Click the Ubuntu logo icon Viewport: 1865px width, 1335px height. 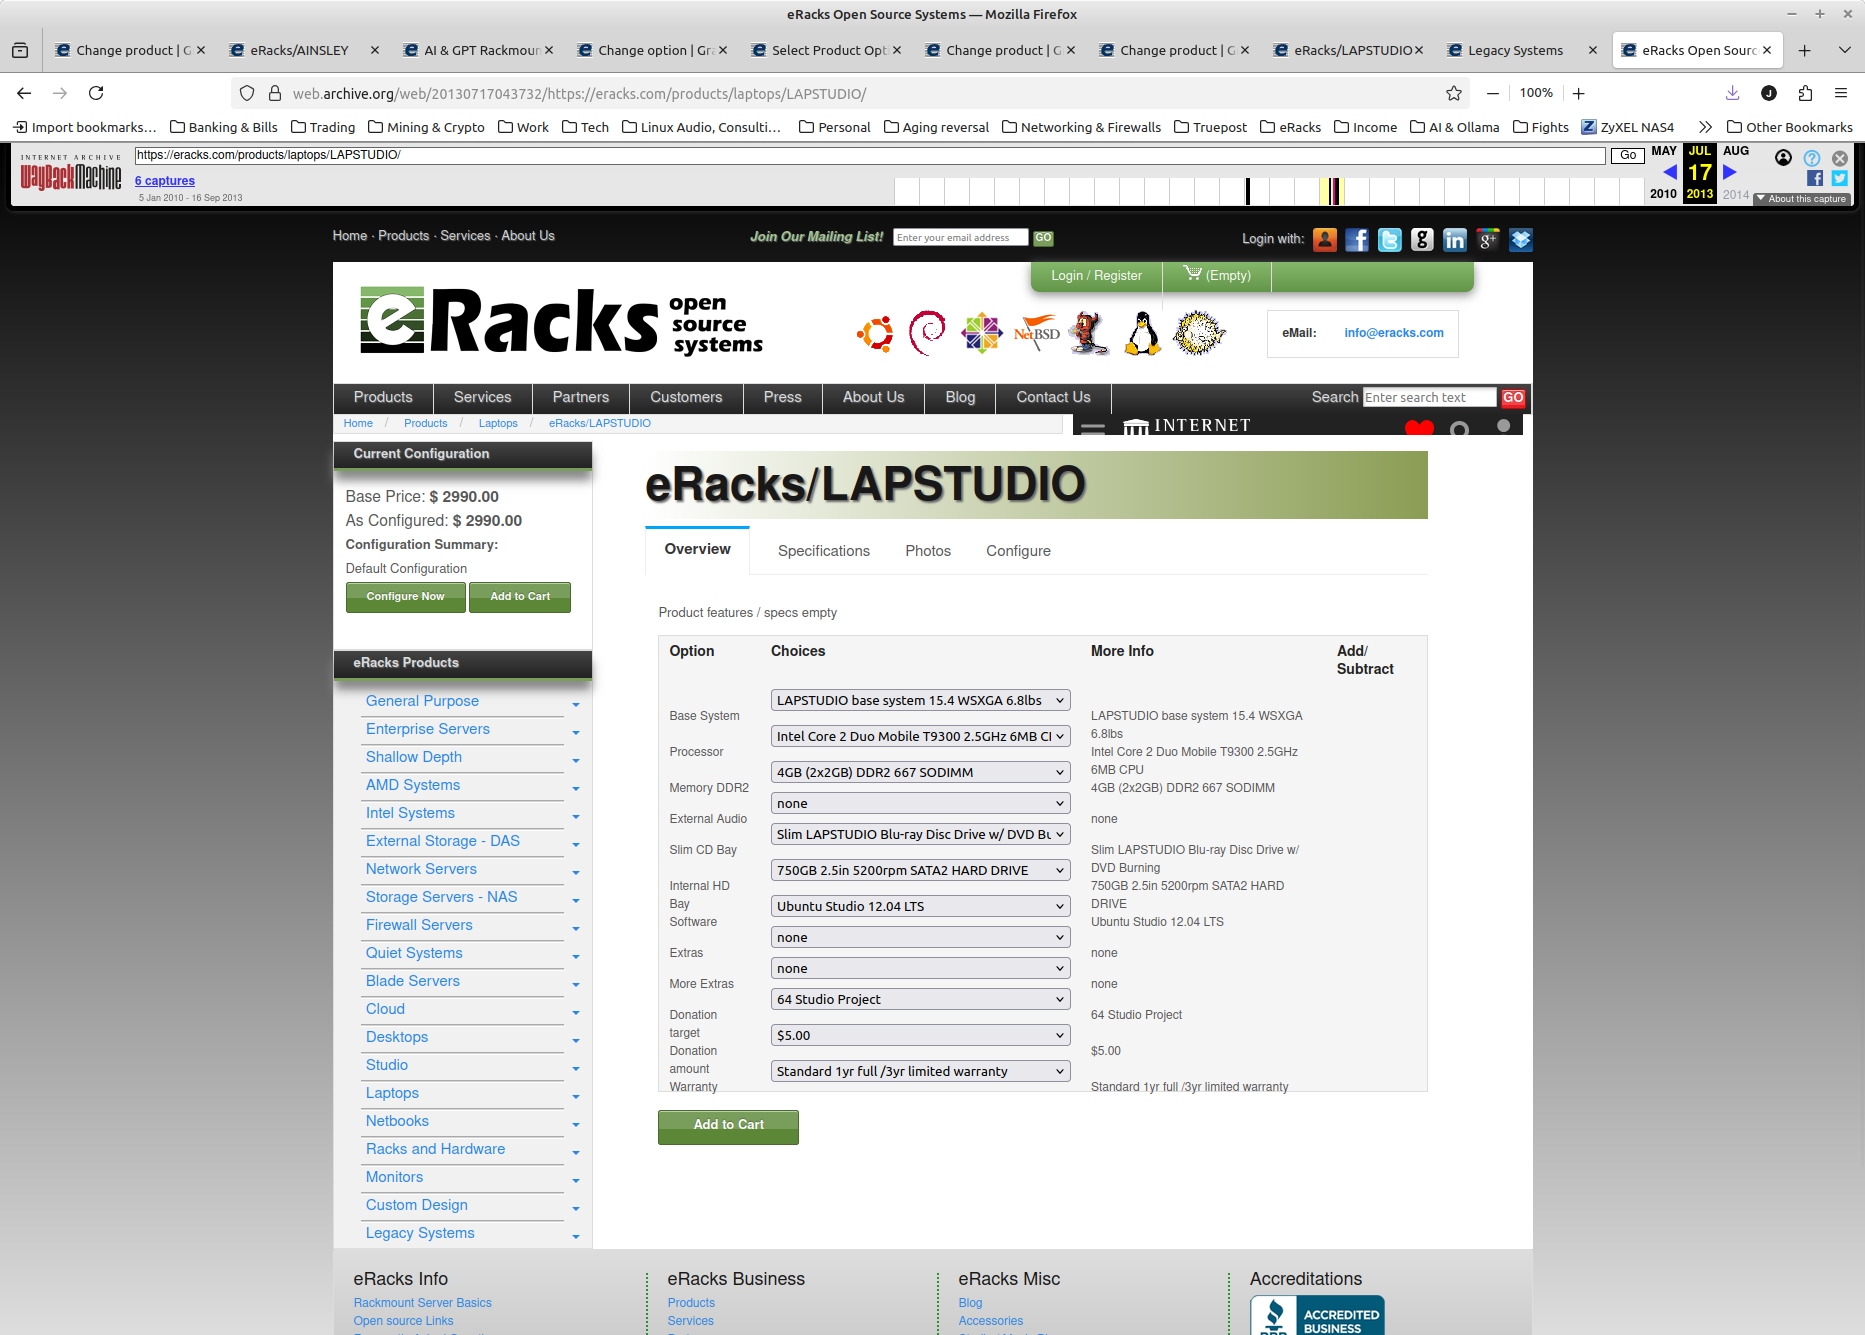pyautogui.click(x=875, y=333)
